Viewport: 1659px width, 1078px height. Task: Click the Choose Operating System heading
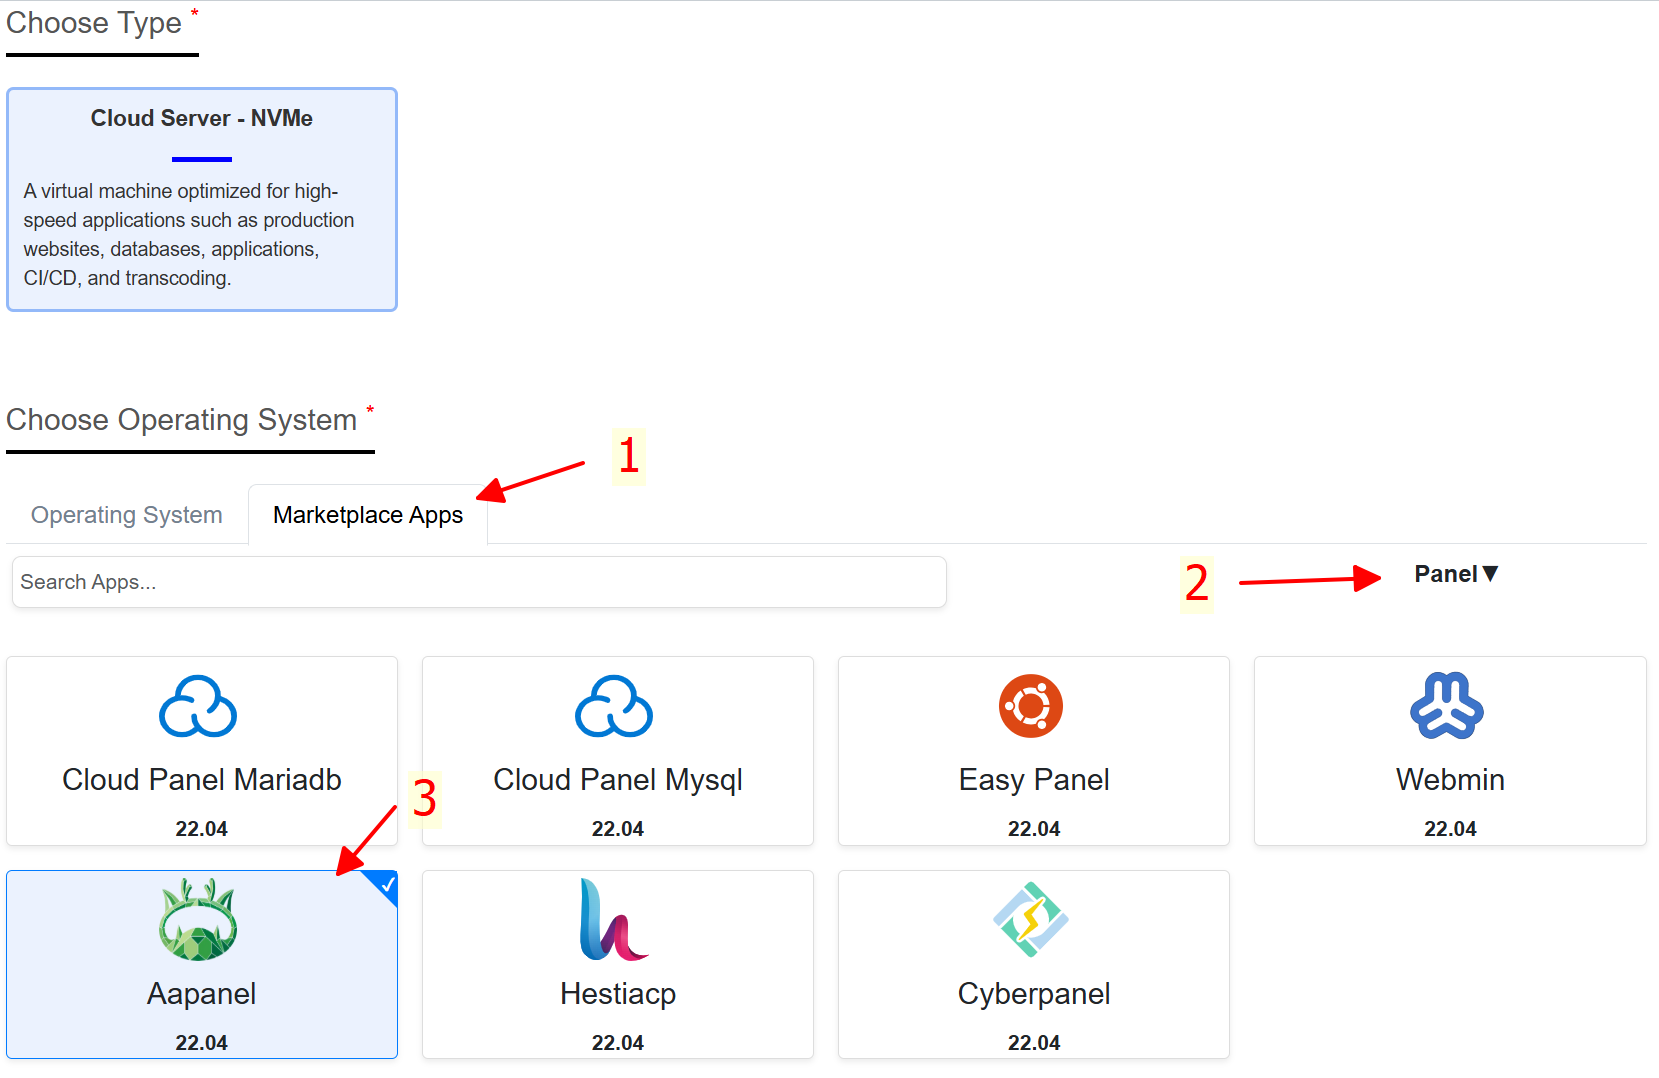click(x=182, y=420)
